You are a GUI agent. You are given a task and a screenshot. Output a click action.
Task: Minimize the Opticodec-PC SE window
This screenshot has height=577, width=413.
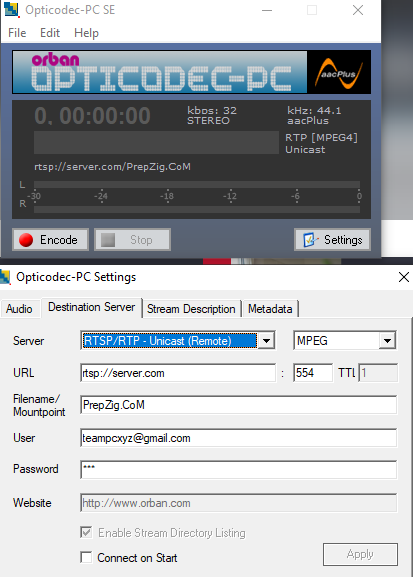(x=267, y=10)
